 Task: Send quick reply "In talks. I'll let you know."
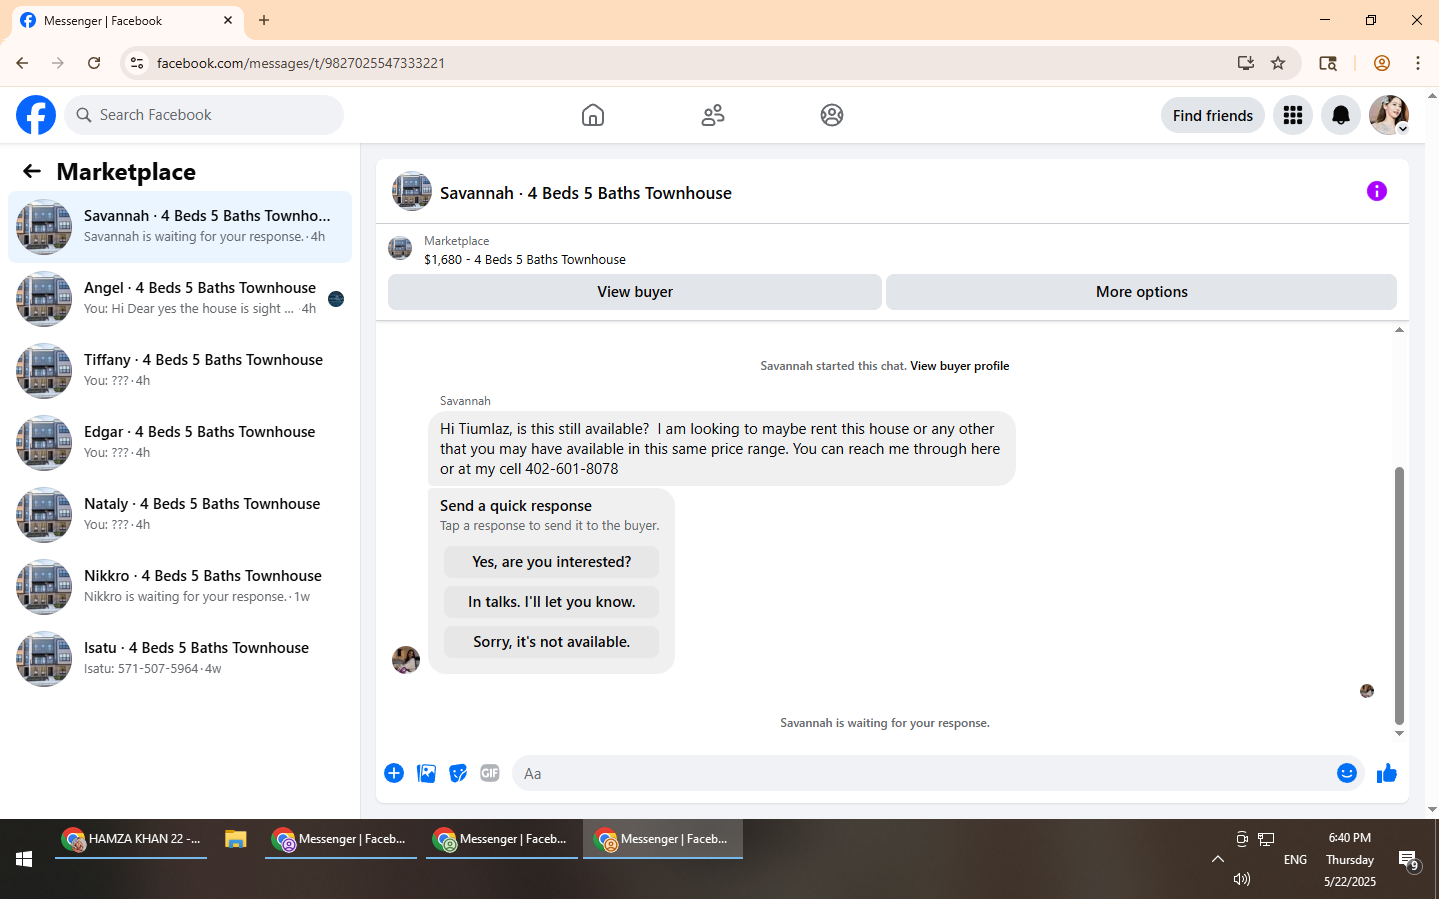(x=552, y=602)
